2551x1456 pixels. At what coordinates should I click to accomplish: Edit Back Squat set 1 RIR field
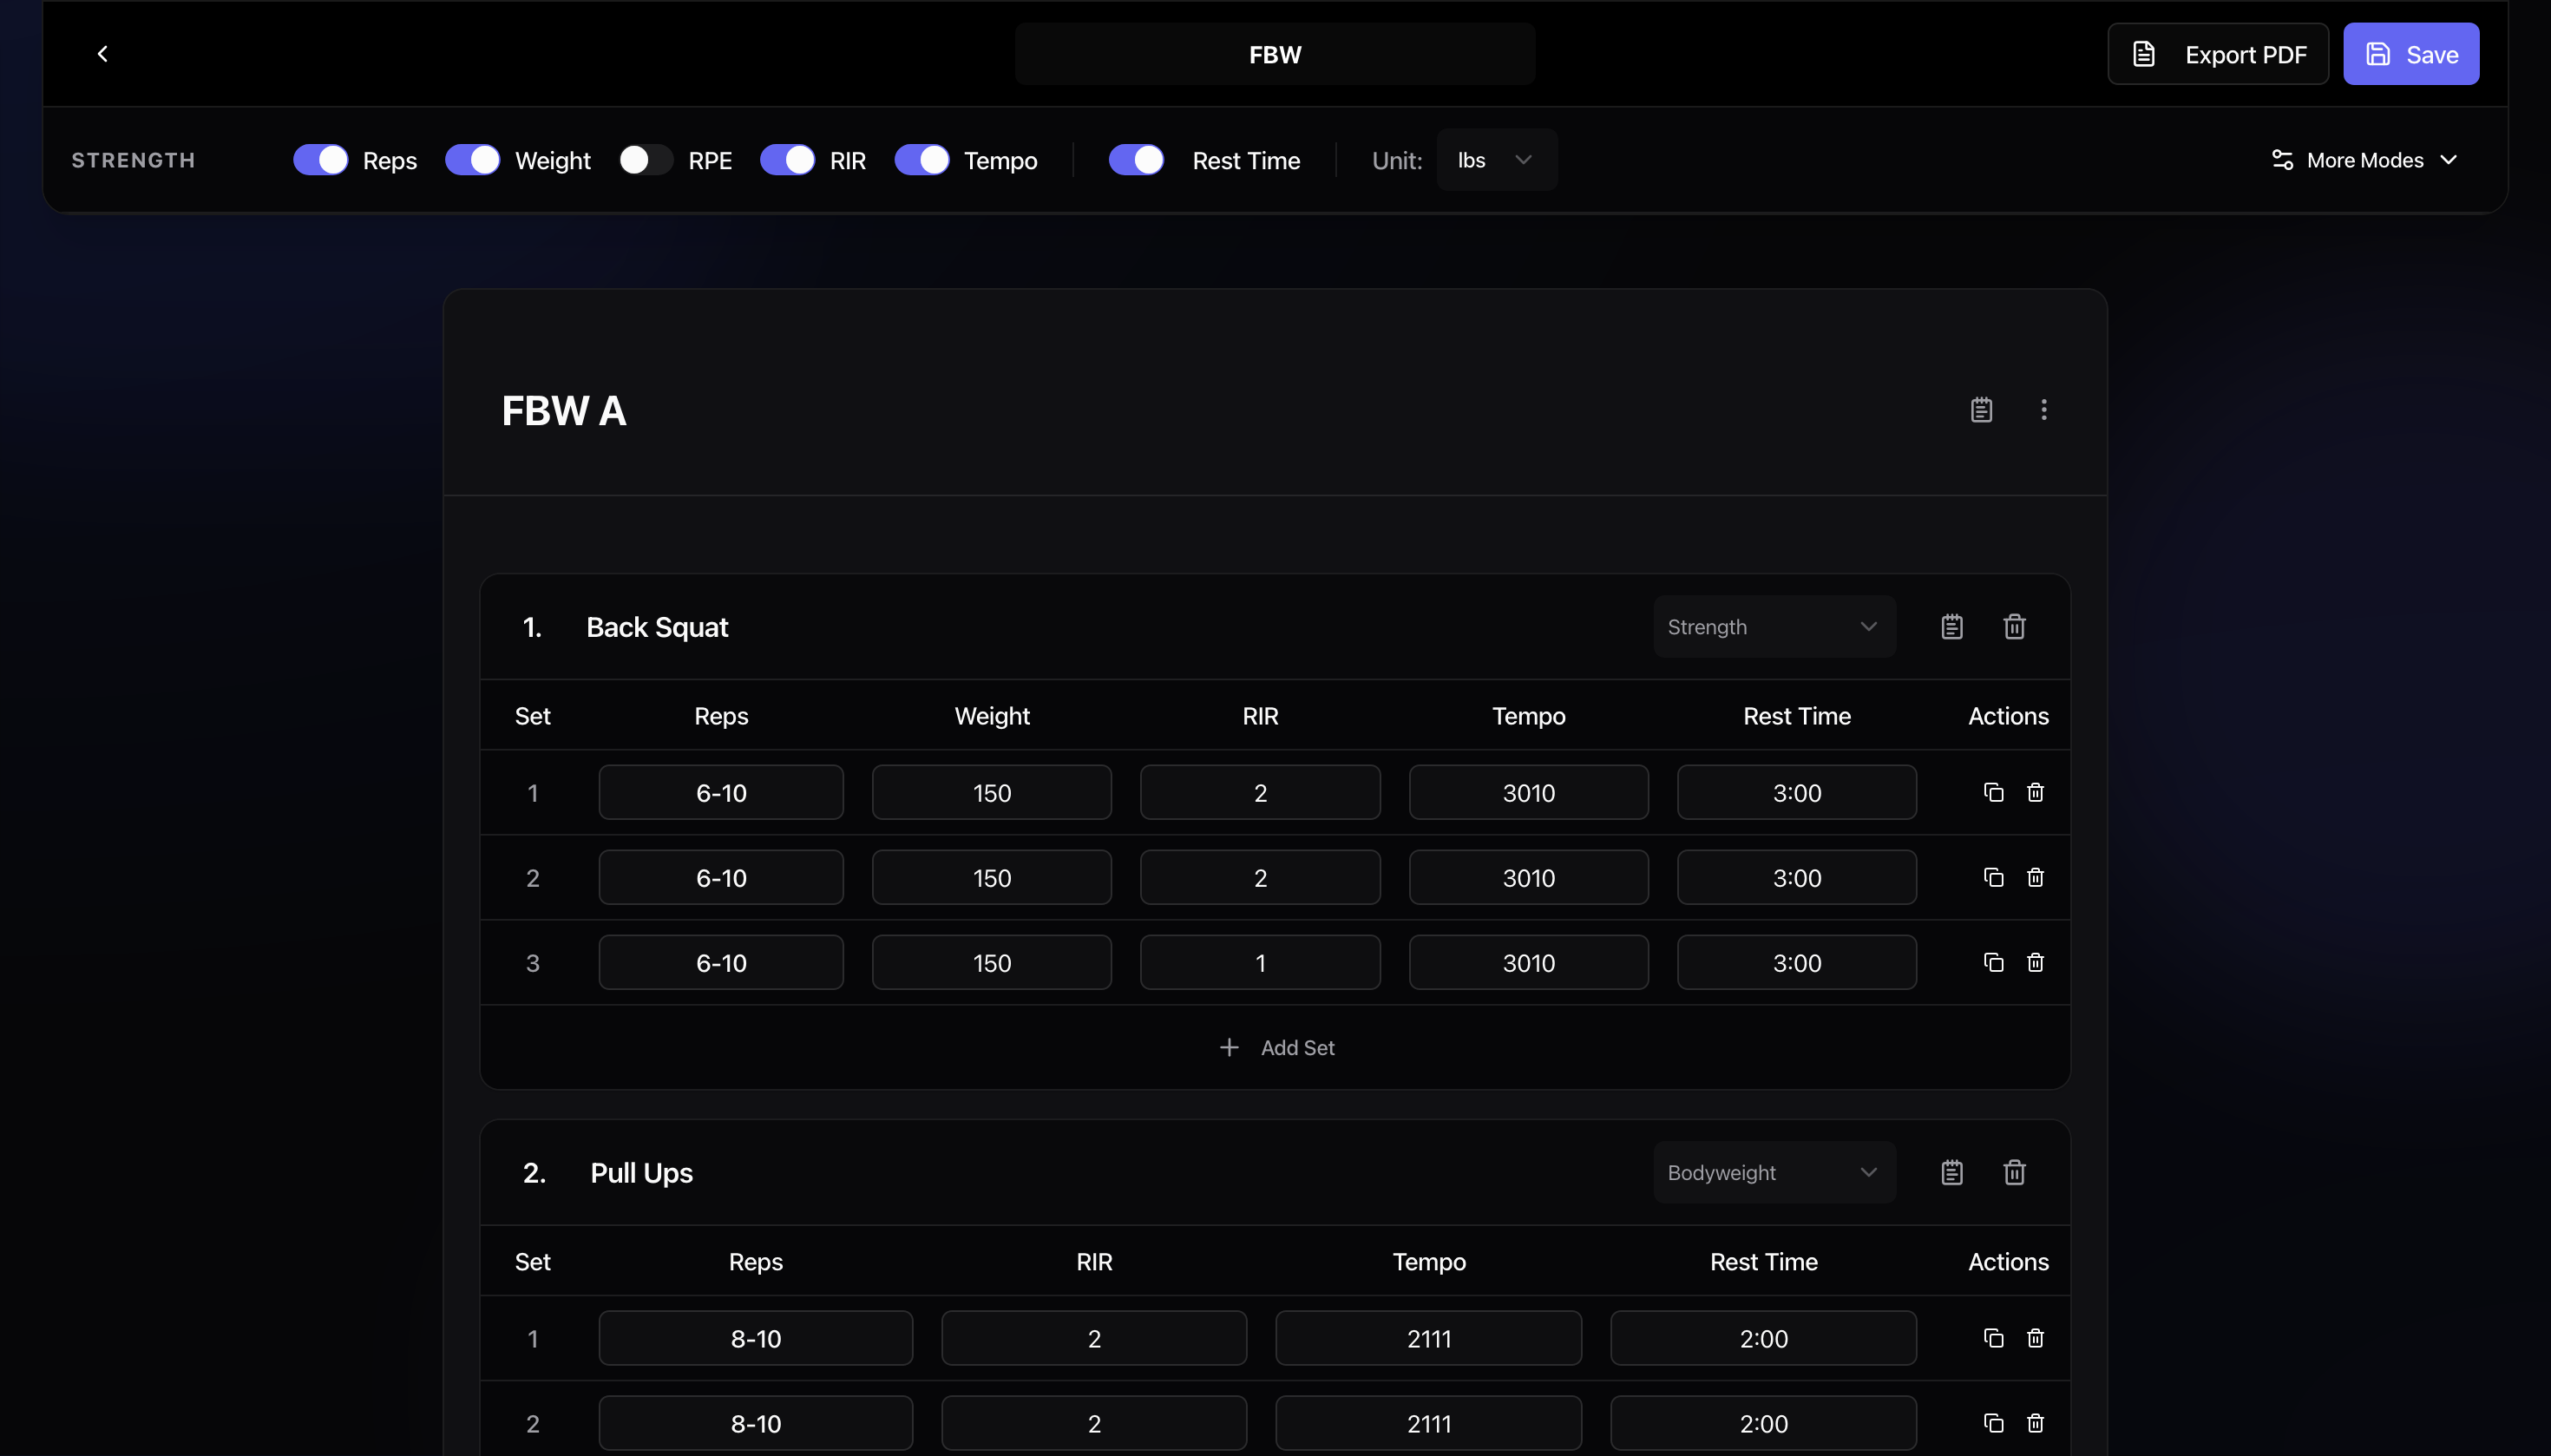tap(1260, 793)
